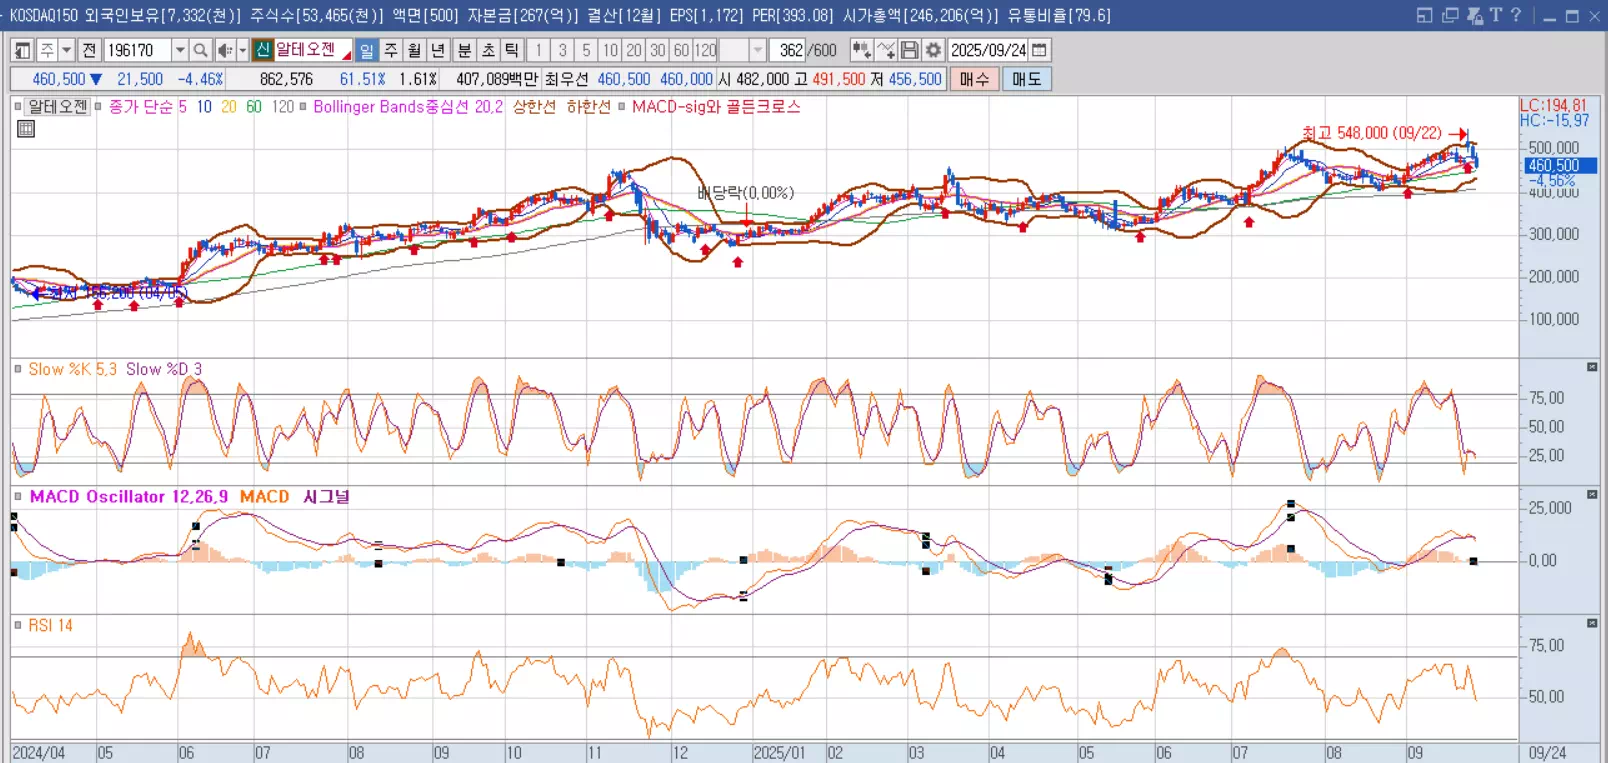Click the duplicate window icon in title bar
The image size is (1608, 763).
(1450, 15)
